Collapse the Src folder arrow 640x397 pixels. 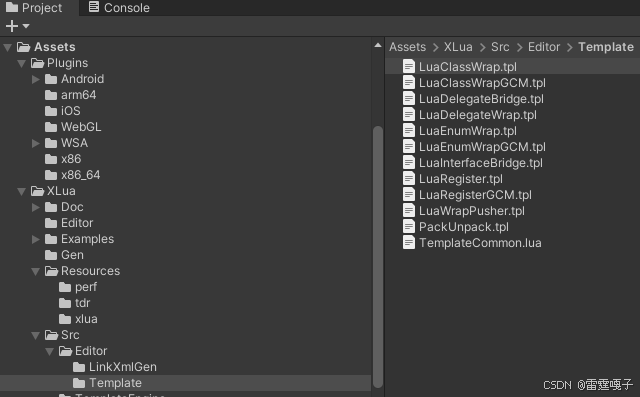point(36,335)
